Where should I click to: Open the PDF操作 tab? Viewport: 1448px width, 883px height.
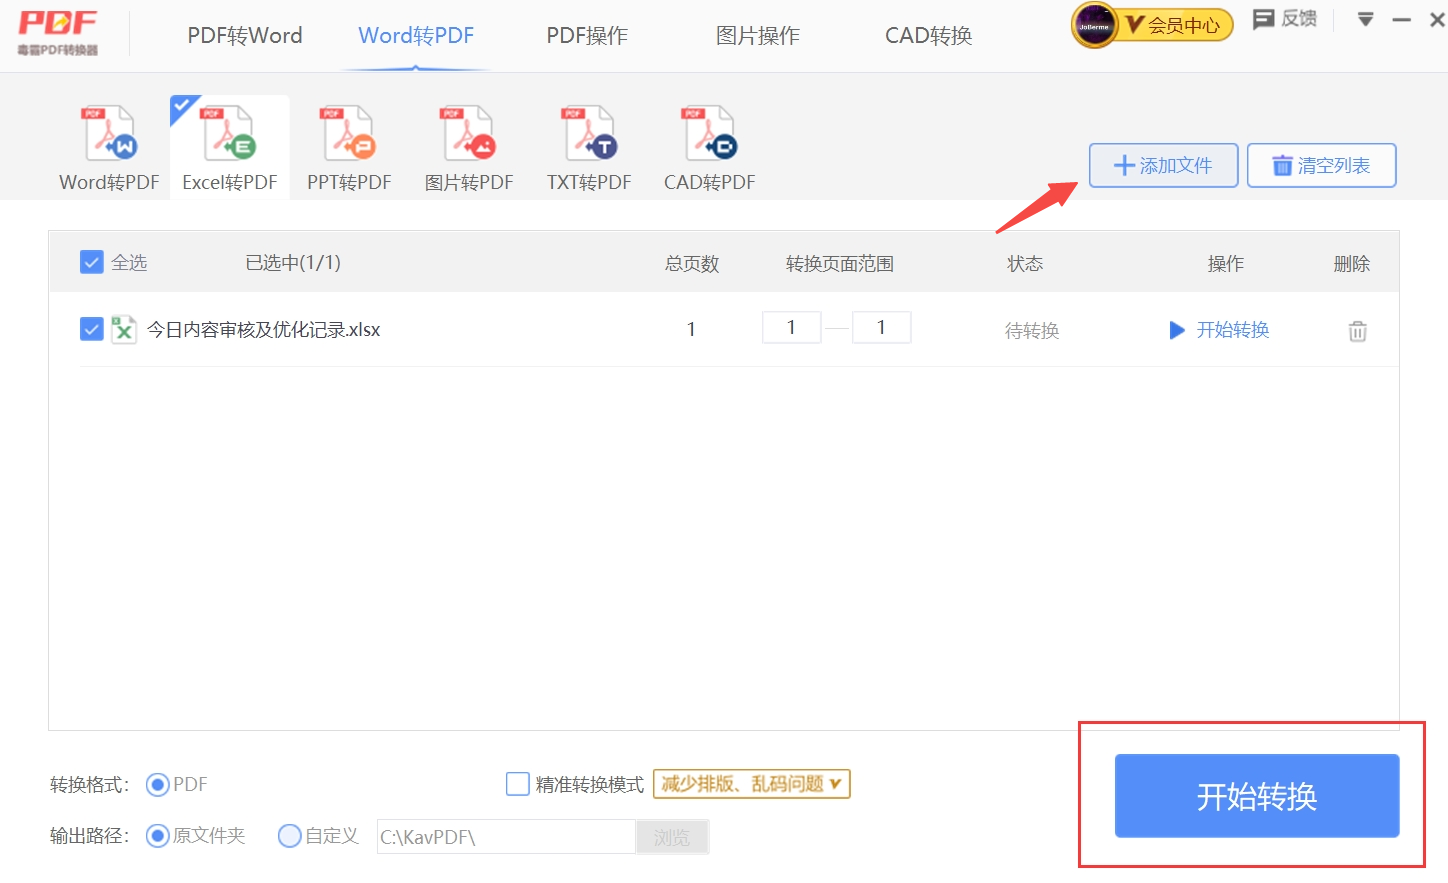point(587,36)
